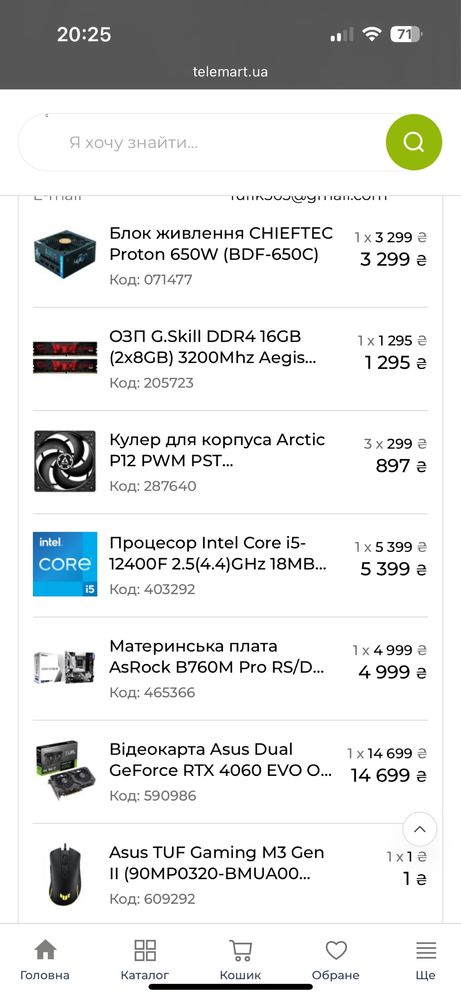
Task: Open the Каталог grid icon
Action: point(145,960)
